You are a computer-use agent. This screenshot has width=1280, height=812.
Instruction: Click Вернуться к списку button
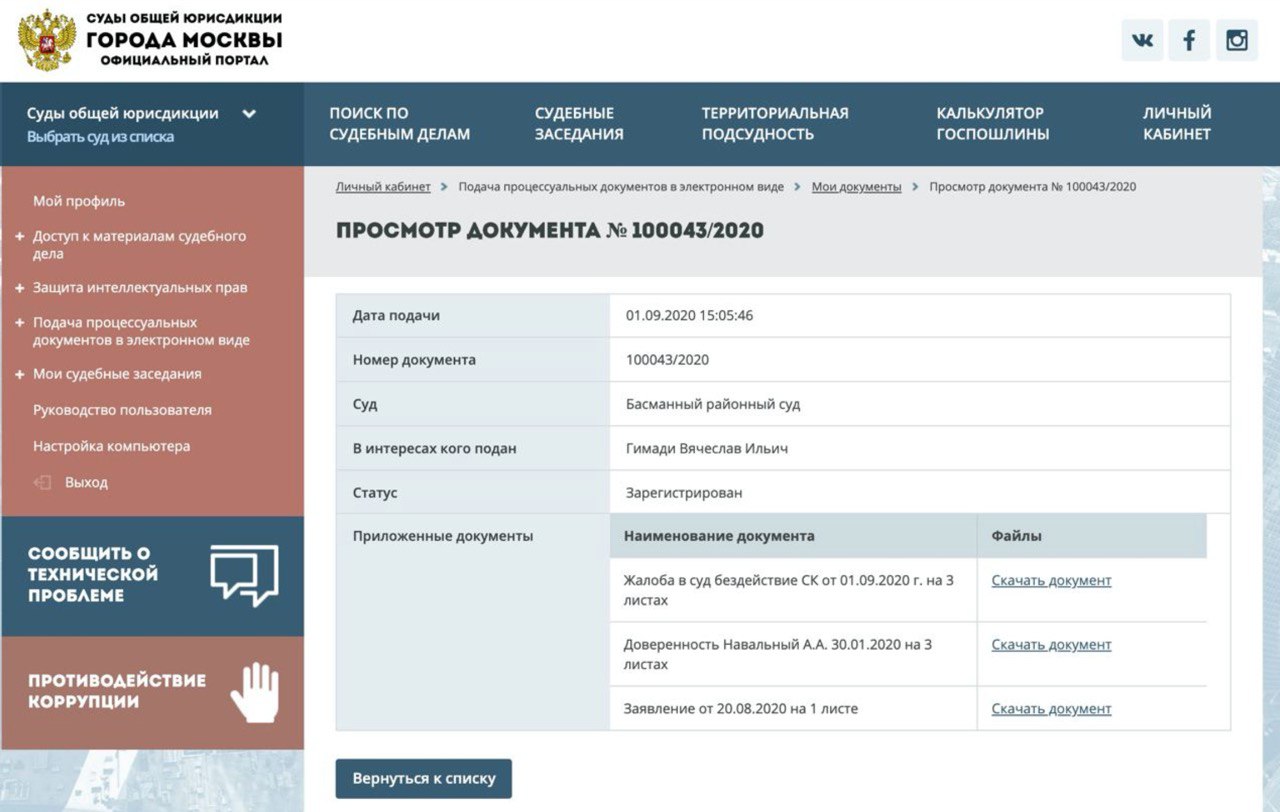[423, 779]
